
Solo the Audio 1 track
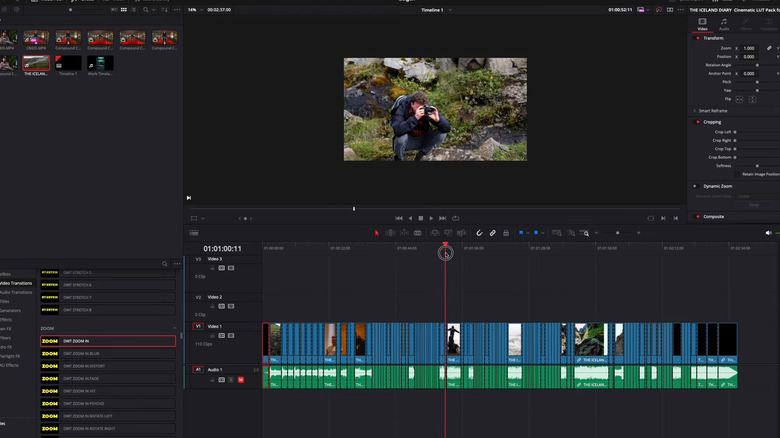[231, 380]
